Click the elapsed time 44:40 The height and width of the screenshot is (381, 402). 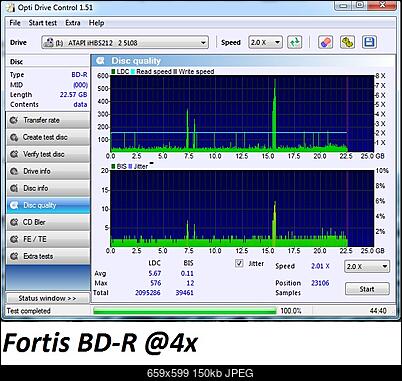(378, 311)
